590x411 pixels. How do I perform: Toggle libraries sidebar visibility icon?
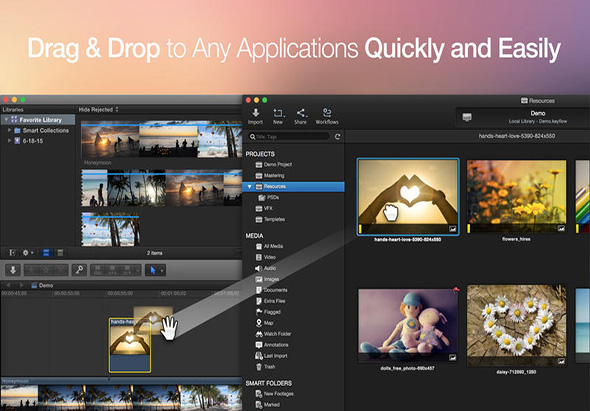pos(12,253)
